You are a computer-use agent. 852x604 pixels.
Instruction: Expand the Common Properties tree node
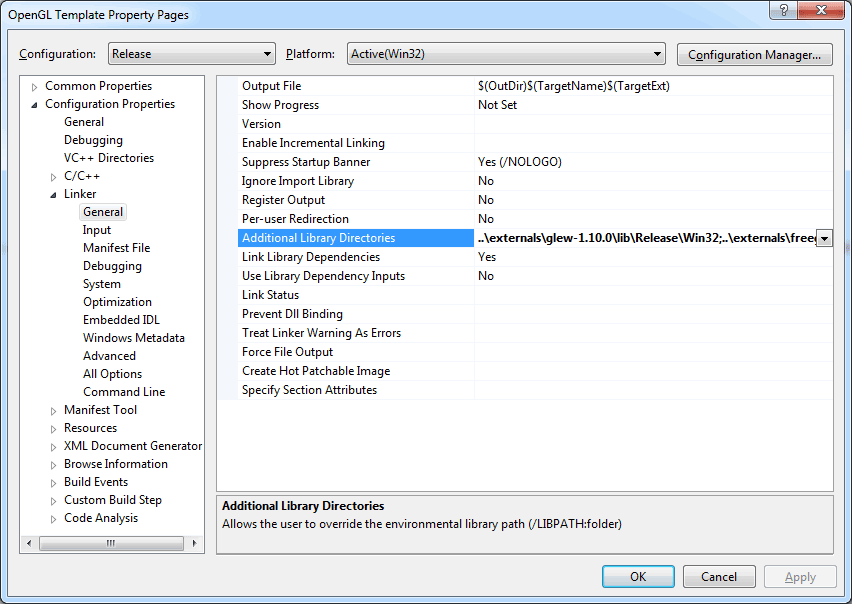tap(34, 87)
